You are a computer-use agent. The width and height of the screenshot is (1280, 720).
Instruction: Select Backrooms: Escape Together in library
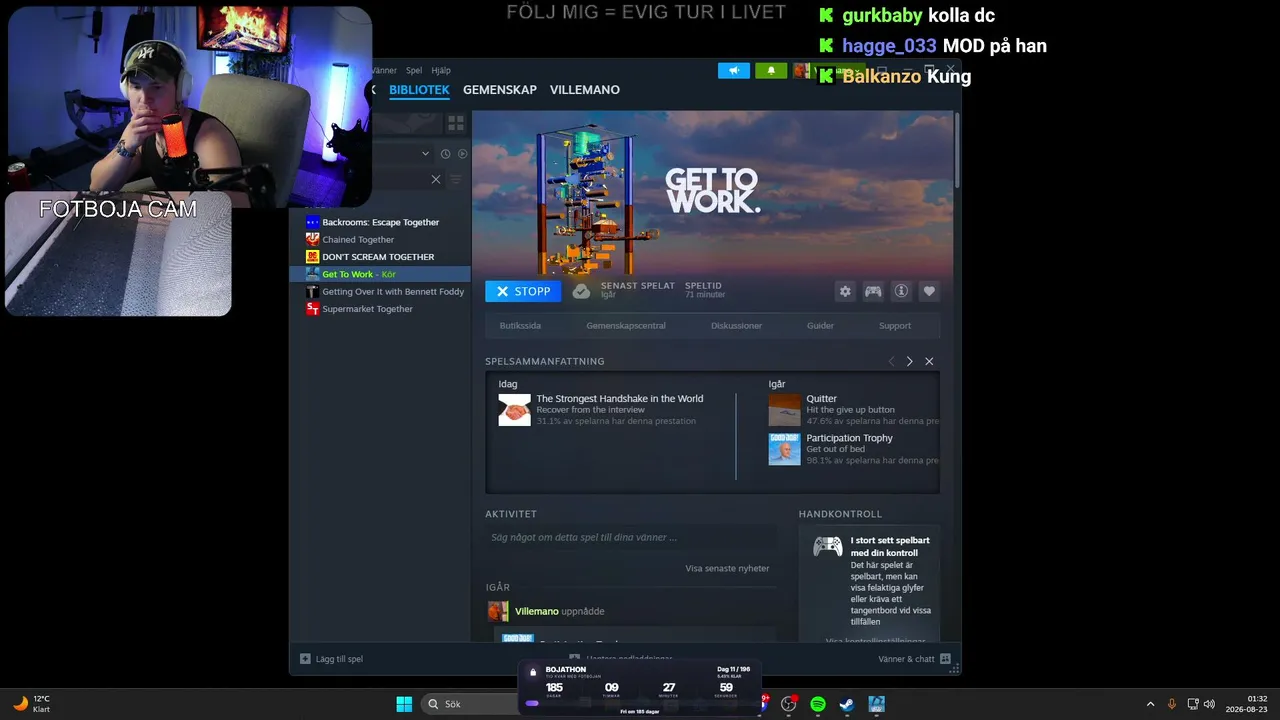point(380,222)
